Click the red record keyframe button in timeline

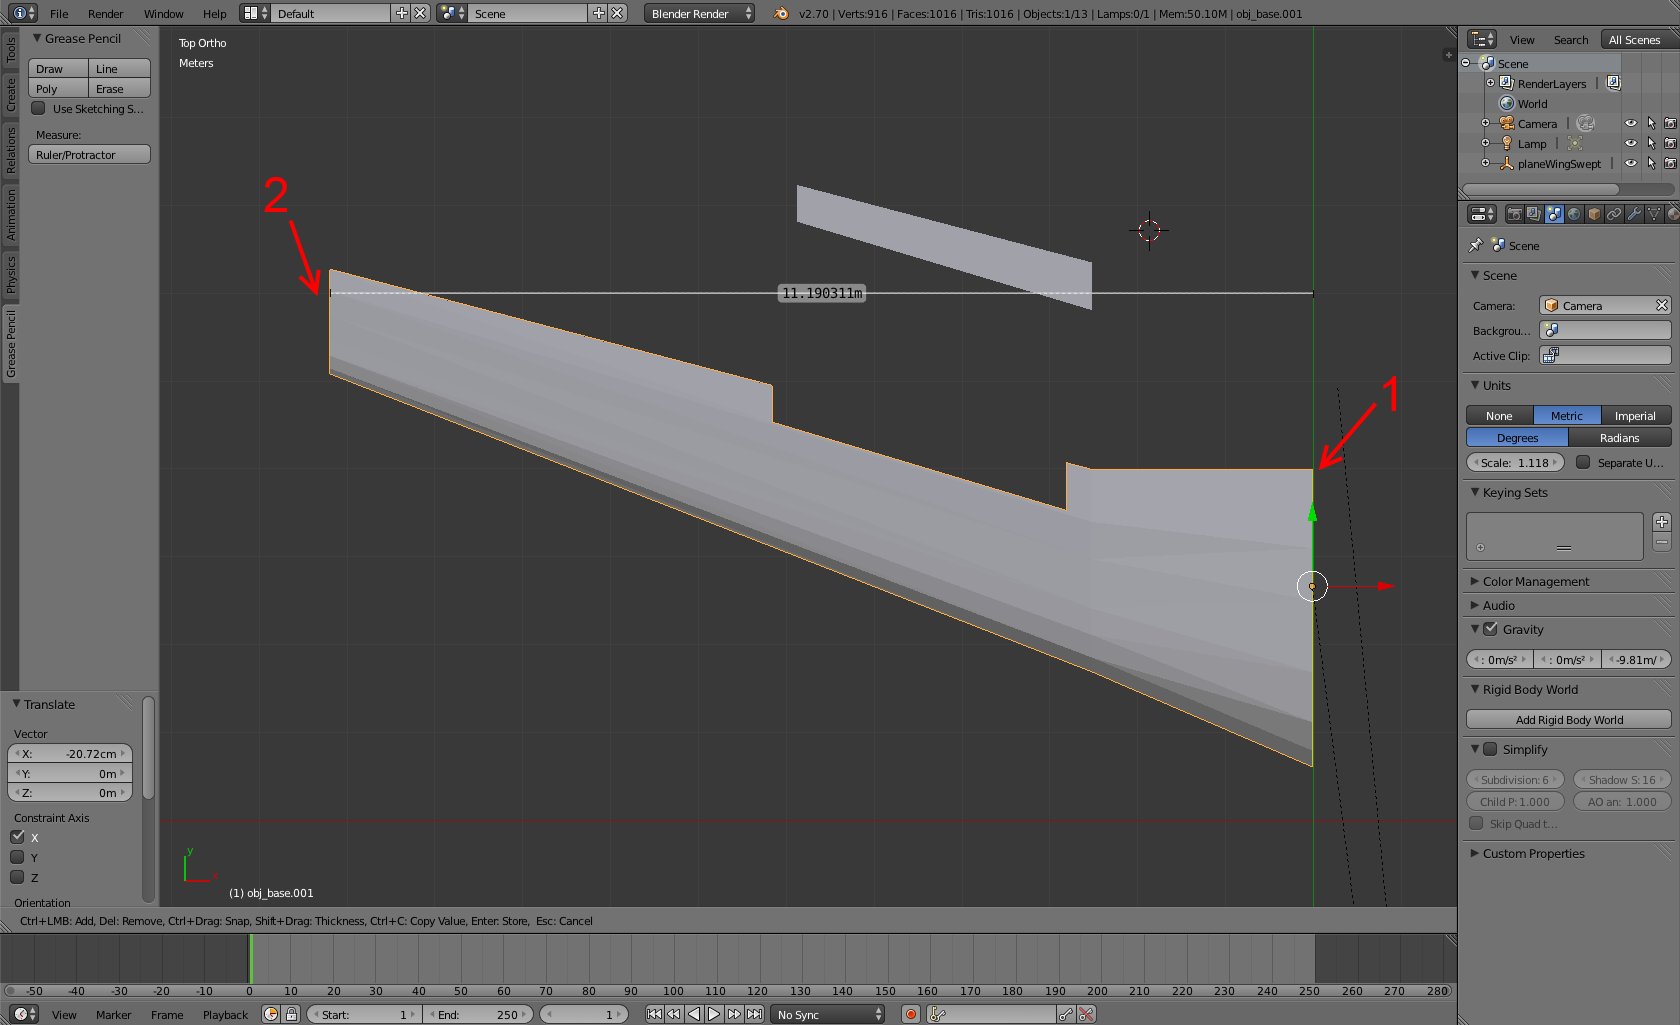[910, 1014]
